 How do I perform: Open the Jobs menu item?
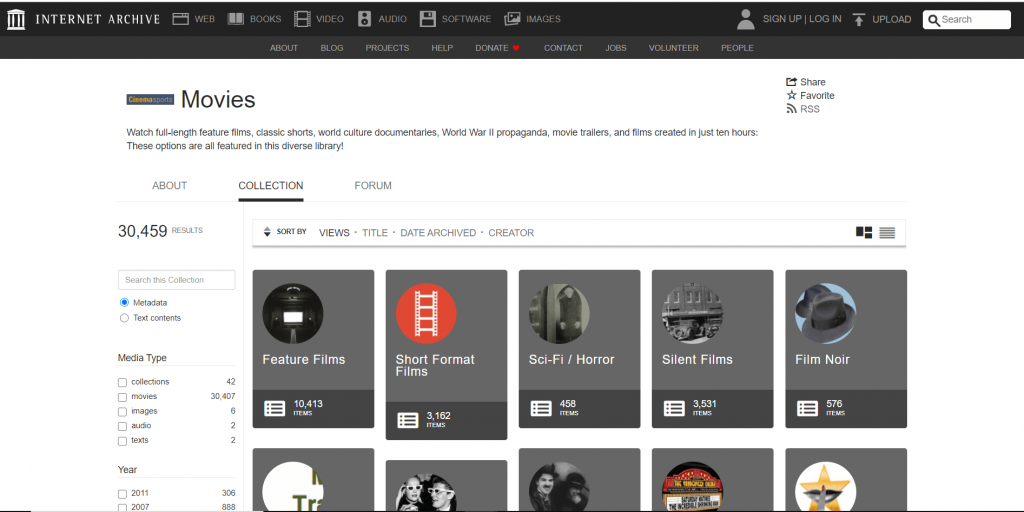pyautogui.click(x=616, y=48)
